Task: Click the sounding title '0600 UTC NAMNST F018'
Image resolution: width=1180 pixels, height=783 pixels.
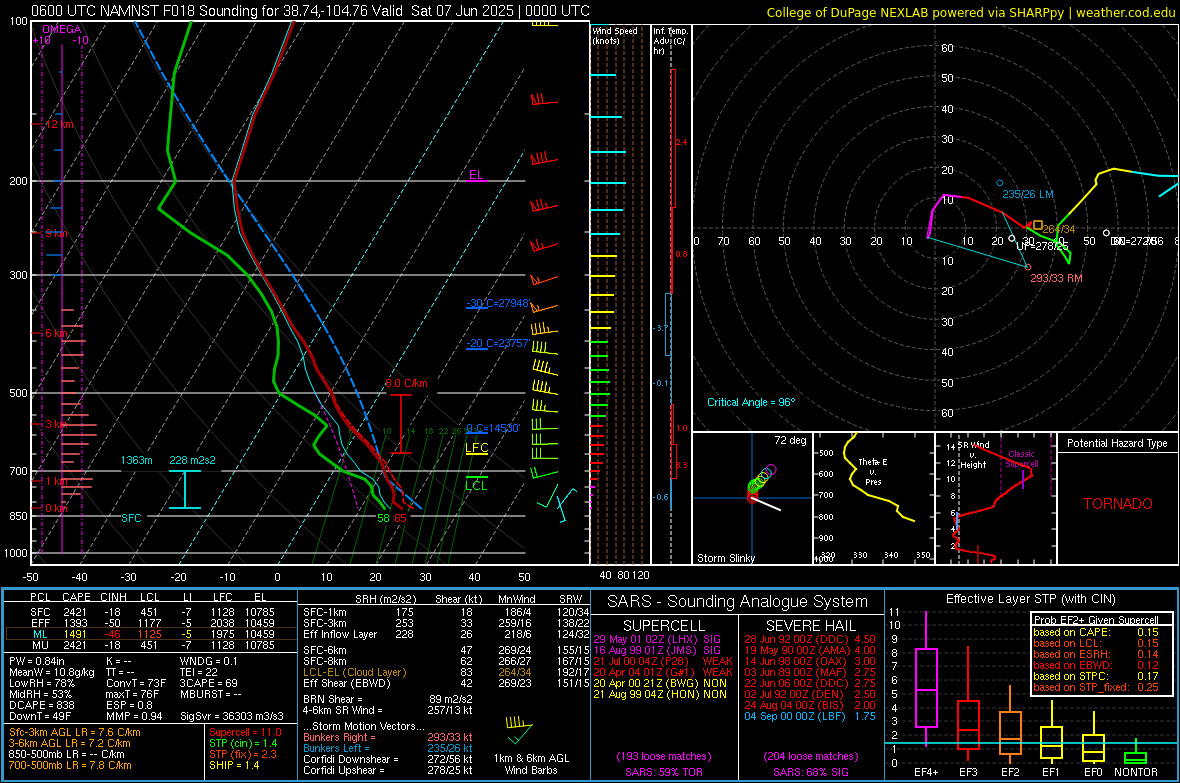Action: 123,11
